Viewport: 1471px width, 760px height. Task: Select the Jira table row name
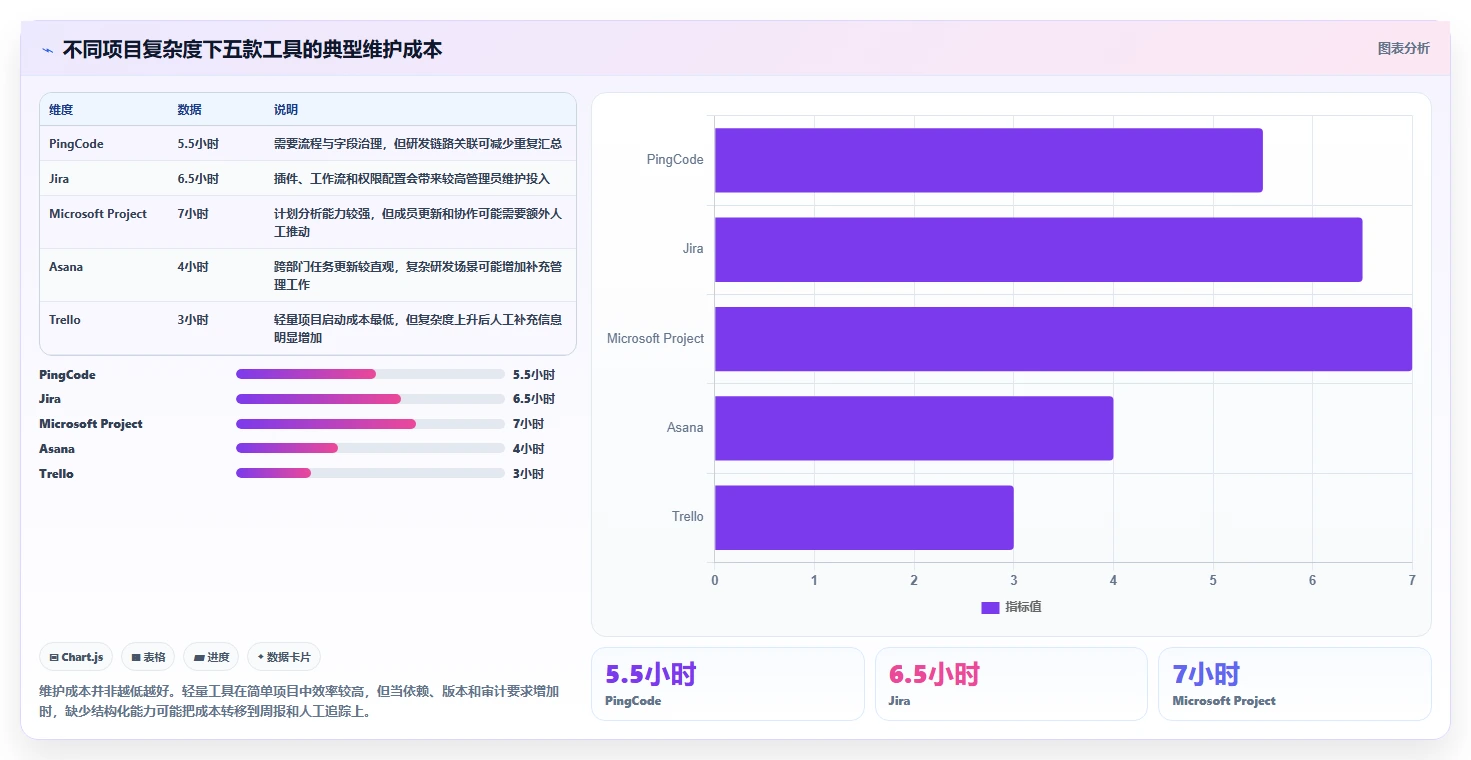click(59, 179)
